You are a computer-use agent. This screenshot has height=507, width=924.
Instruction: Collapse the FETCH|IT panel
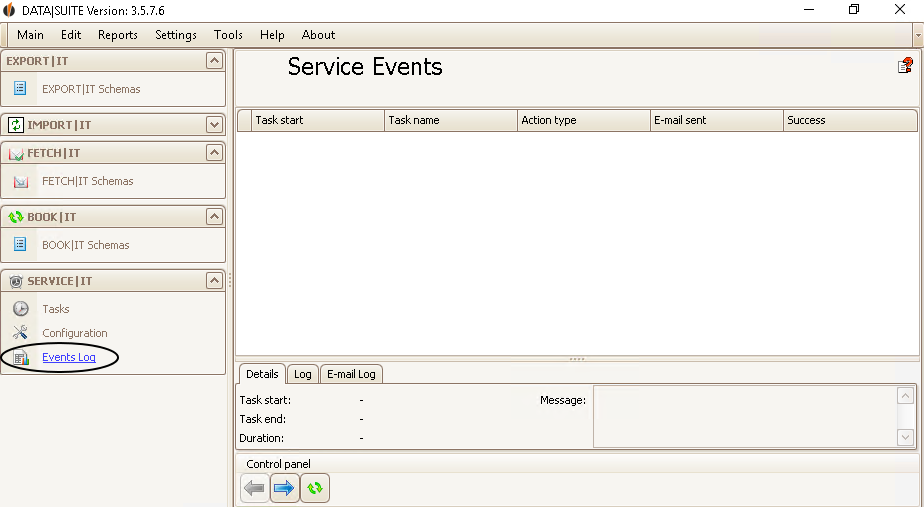click(214, 153)
